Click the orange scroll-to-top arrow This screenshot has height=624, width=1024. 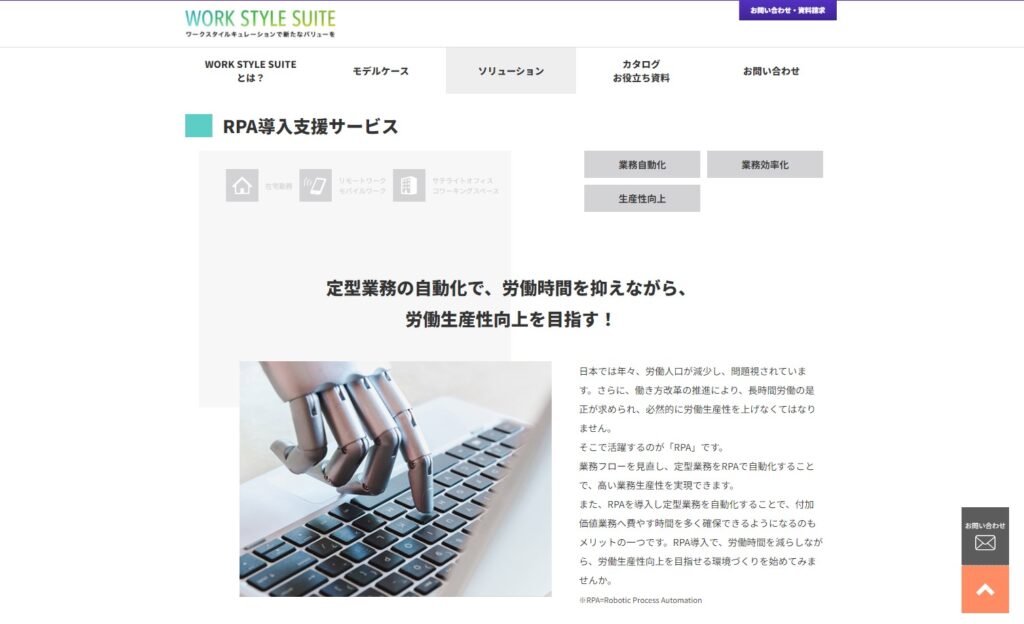point(985,589)
